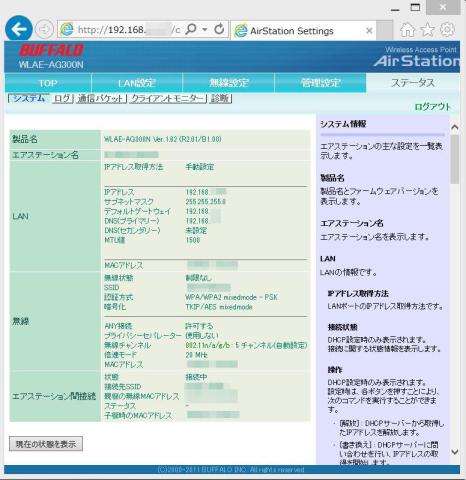
Task: Open the 無線設定 menu tab
Action: [229, 83]
